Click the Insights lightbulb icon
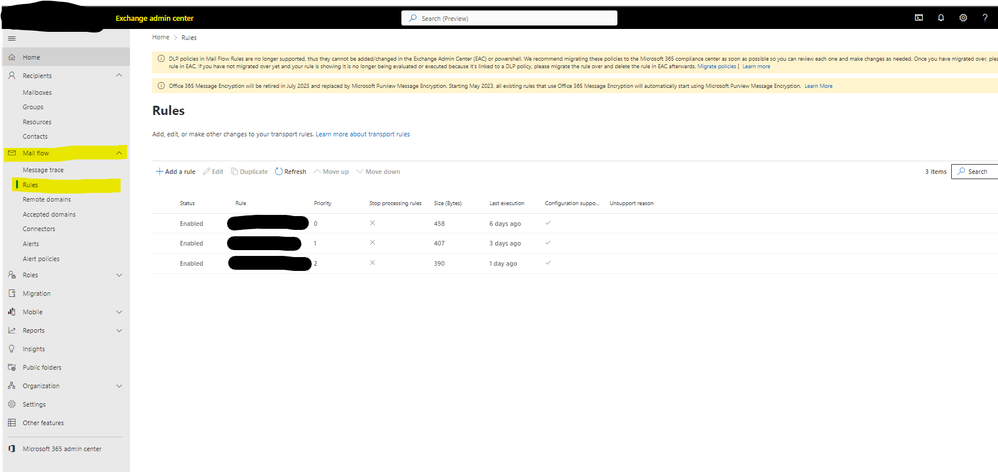The width and height of the screenshot is (998, 472). (11, 349)
